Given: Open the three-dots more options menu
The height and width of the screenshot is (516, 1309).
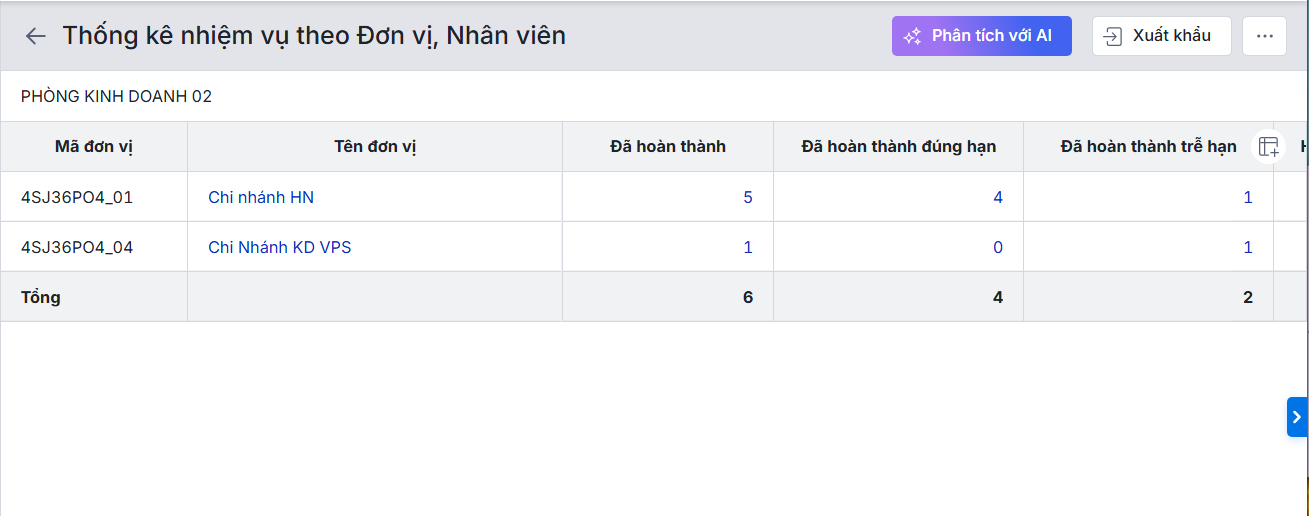Looking at the screenshot, I should pyautogui.click(x=1264, y=36).
